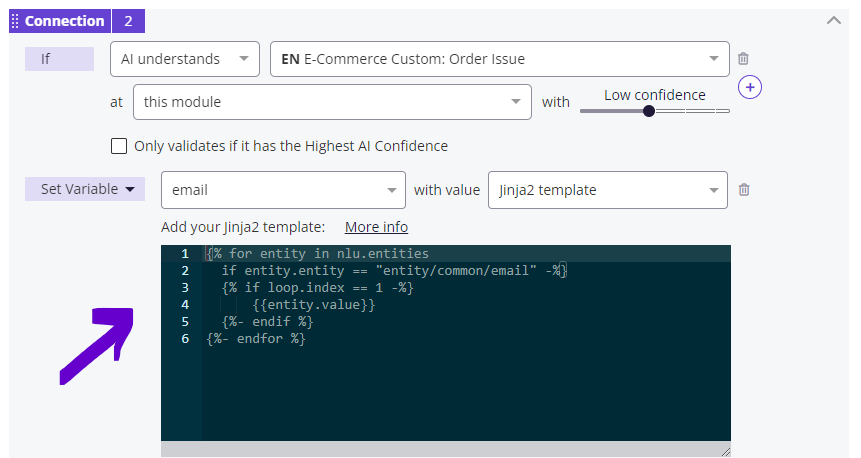Click line number 4 in editor gutter
Image resolution: width=861 pixels, height=458 pixels.
click(184, 305)
